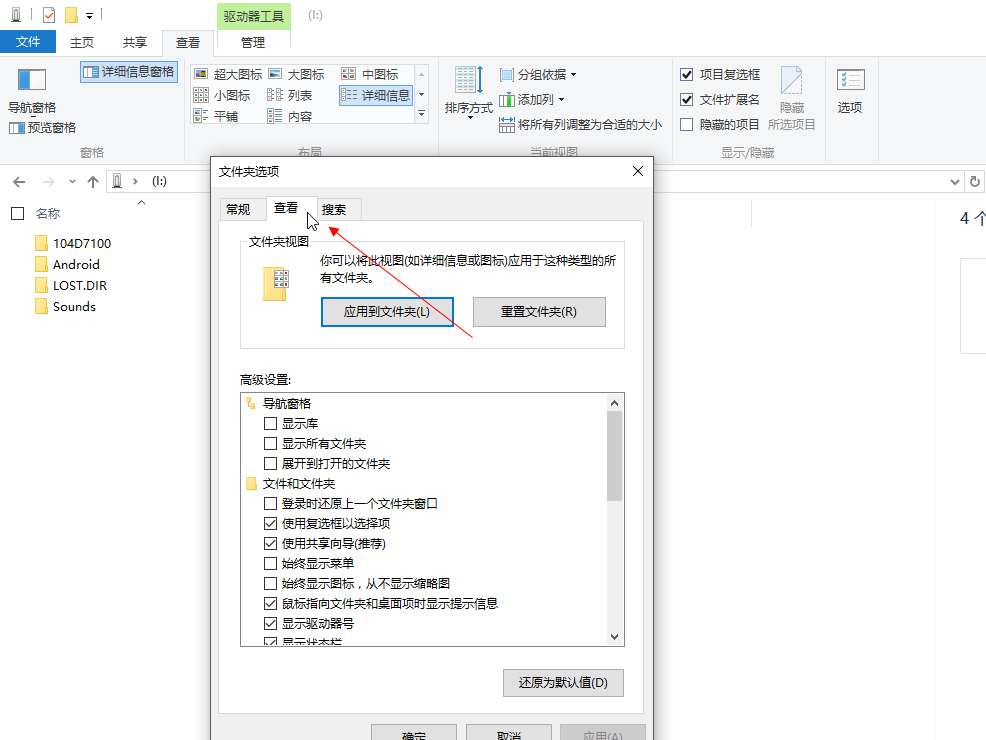Check Restore previous folder windows at logon (登录时还原上一个文件夹窗口)
Image resolution: width=986 pixels, height=740 pixels.
[270, 504]
